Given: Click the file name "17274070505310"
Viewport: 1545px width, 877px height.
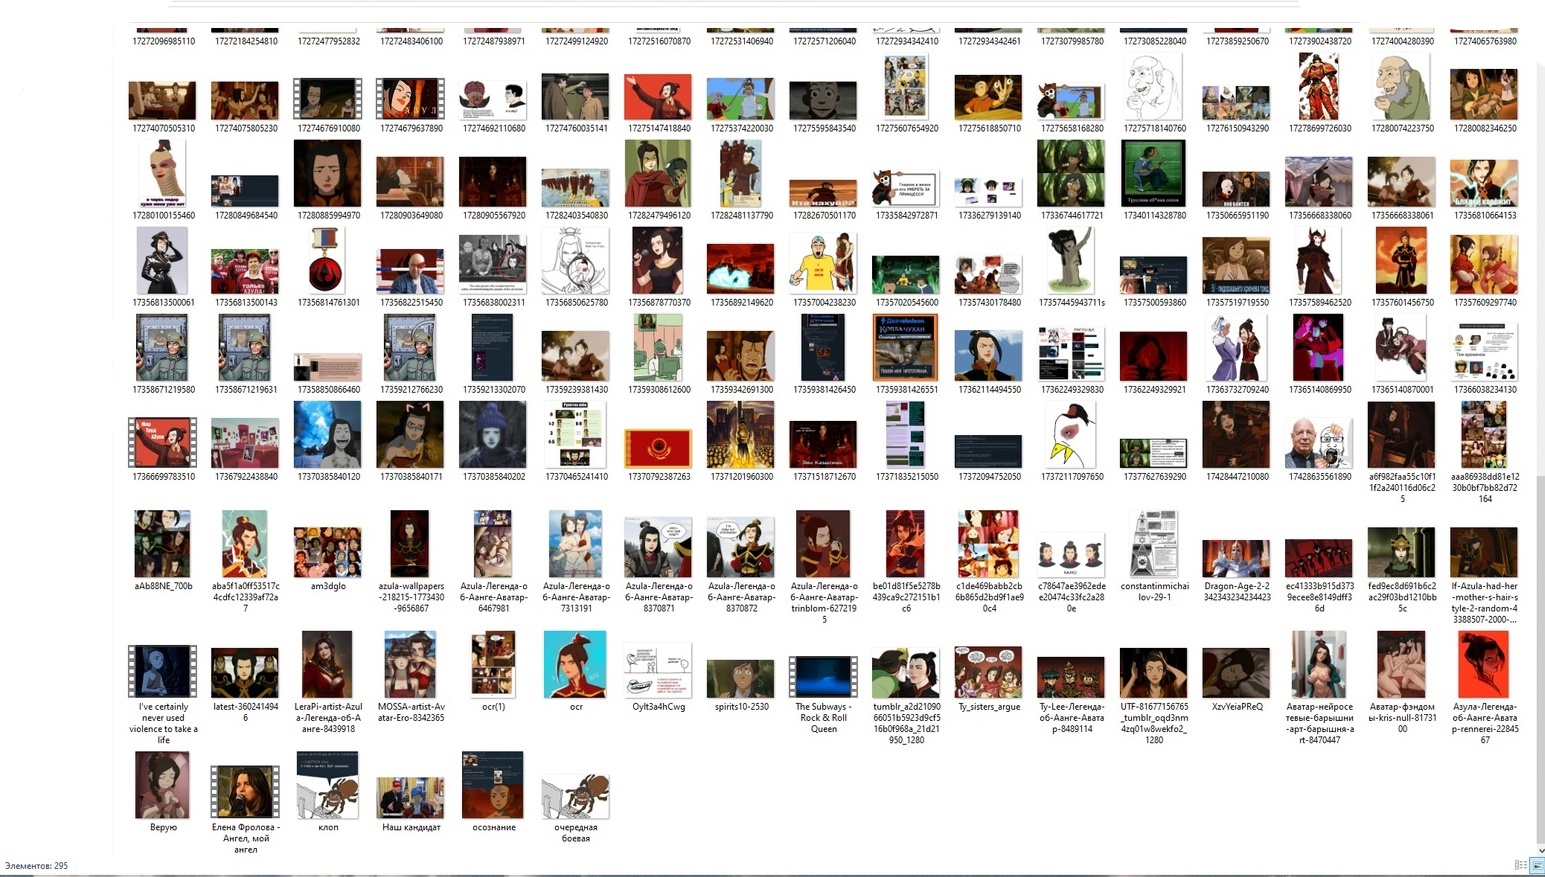Looking at the screenshot, I should [163, 128].
